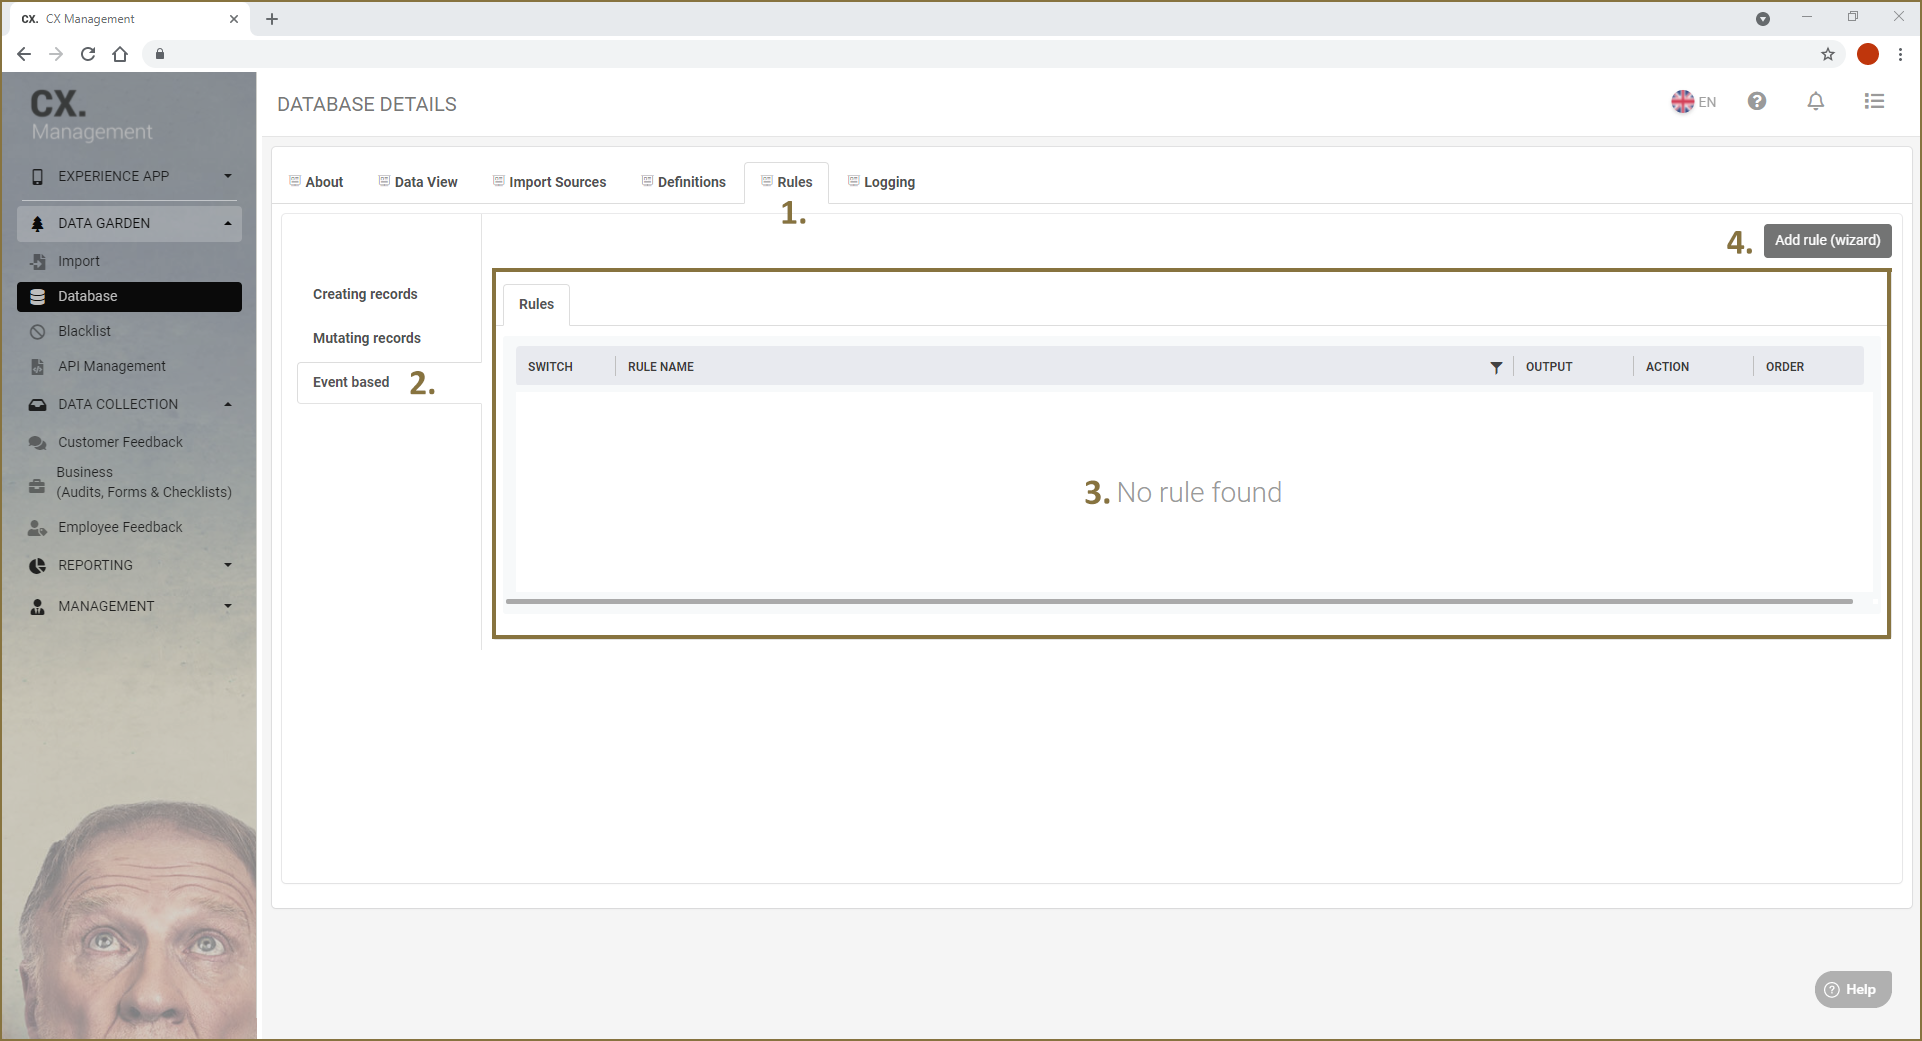The image size is (1922, 1041).
Task: Expand the Experience App menu arrow
Action: (228, 176)
